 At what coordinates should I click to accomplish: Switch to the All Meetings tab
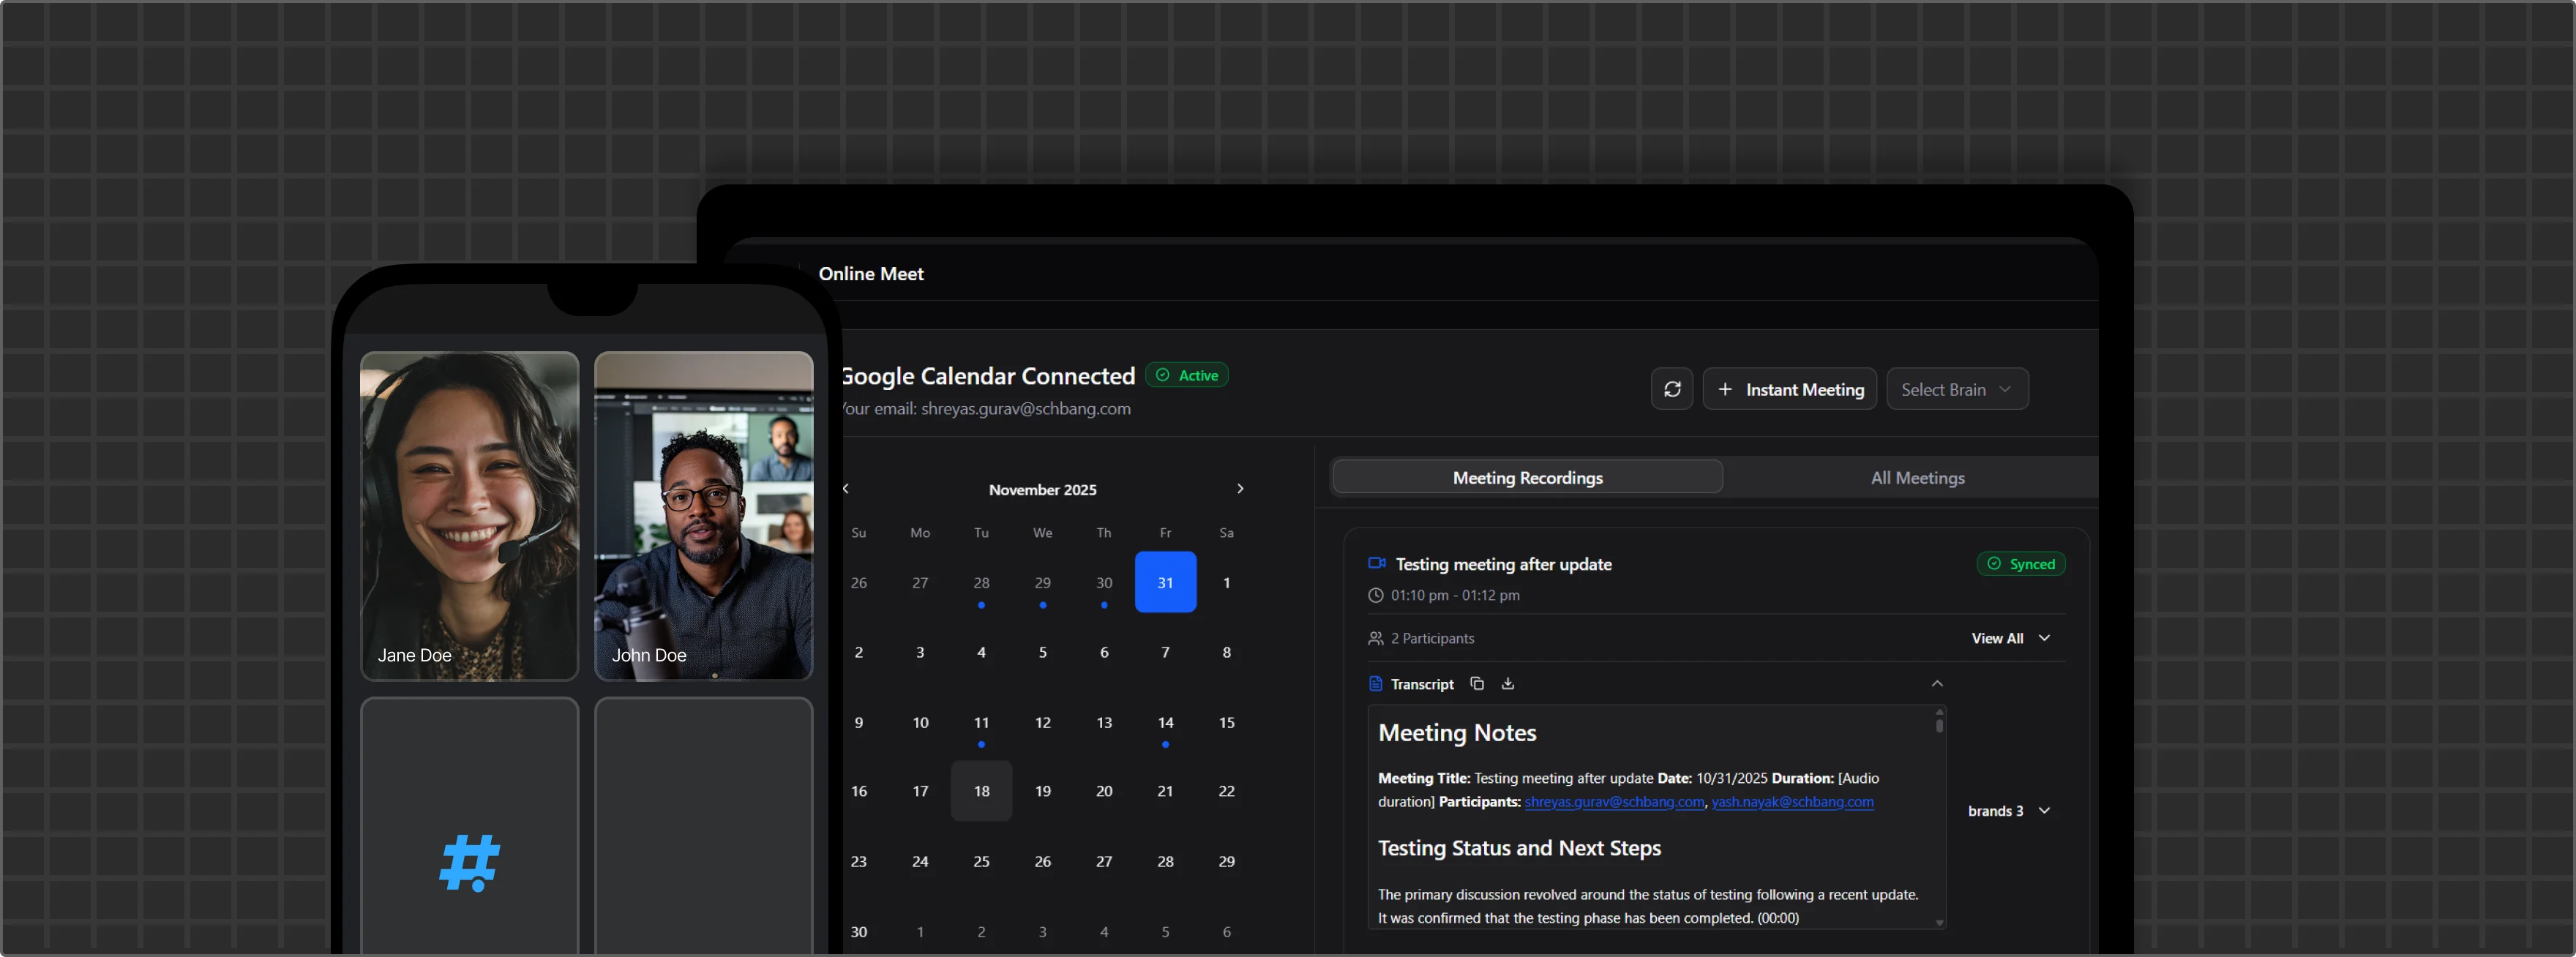point(1917,478)
